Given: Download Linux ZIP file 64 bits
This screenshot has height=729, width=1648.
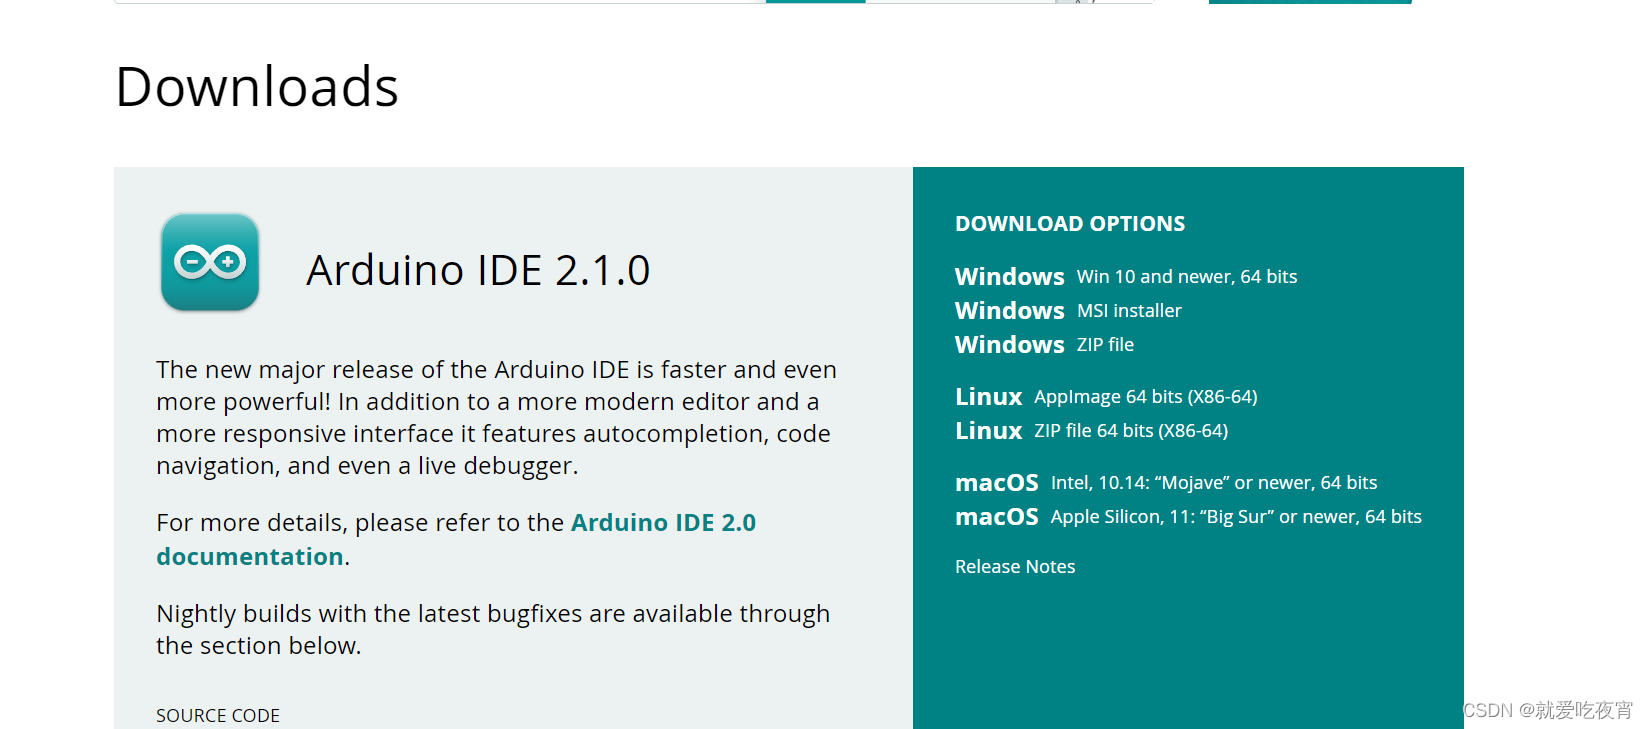Looking at the screenshot, I should pyautogui.click(x=1091, y=431).
